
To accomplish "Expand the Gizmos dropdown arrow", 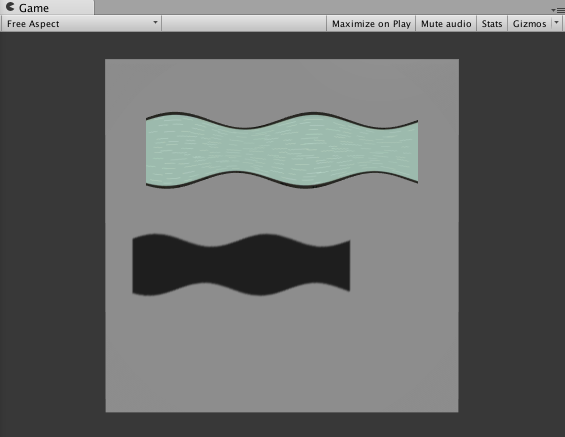I will click(556, 23).
